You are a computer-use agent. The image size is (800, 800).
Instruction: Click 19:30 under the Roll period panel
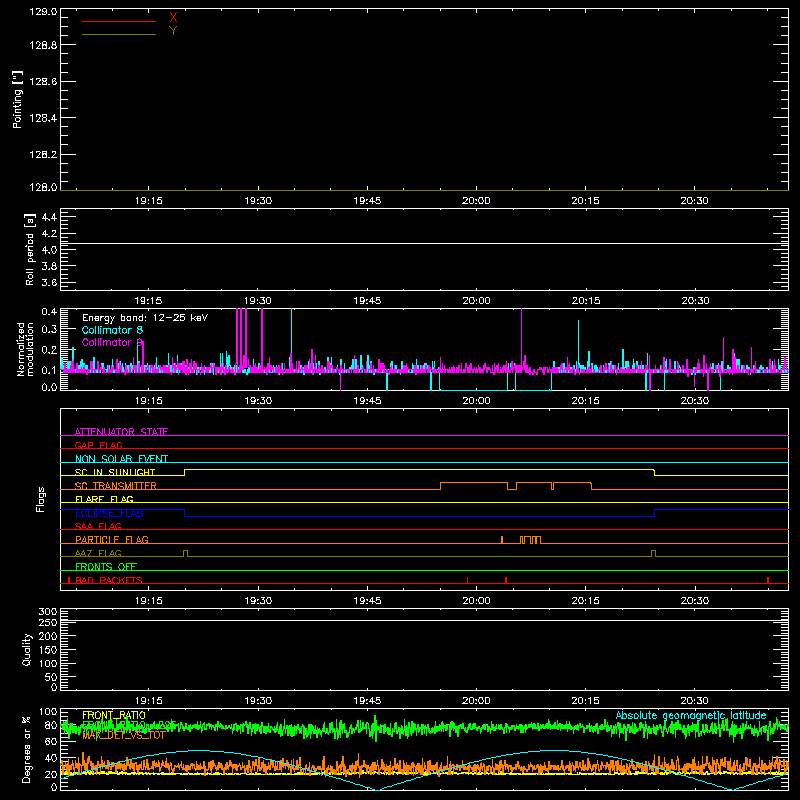258,301
